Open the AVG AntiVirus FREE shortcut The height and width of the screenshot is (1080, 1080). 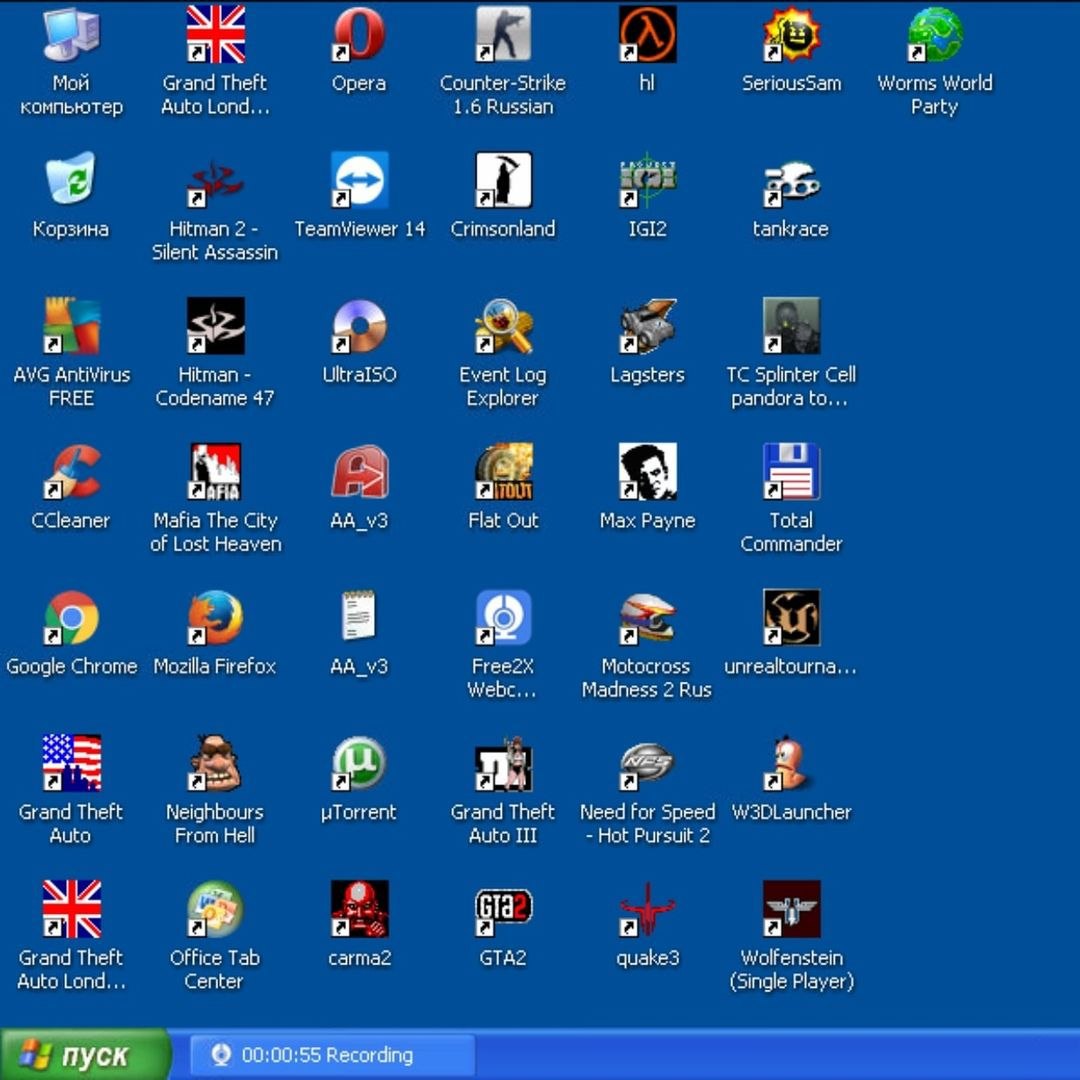[x=71, y=326]
